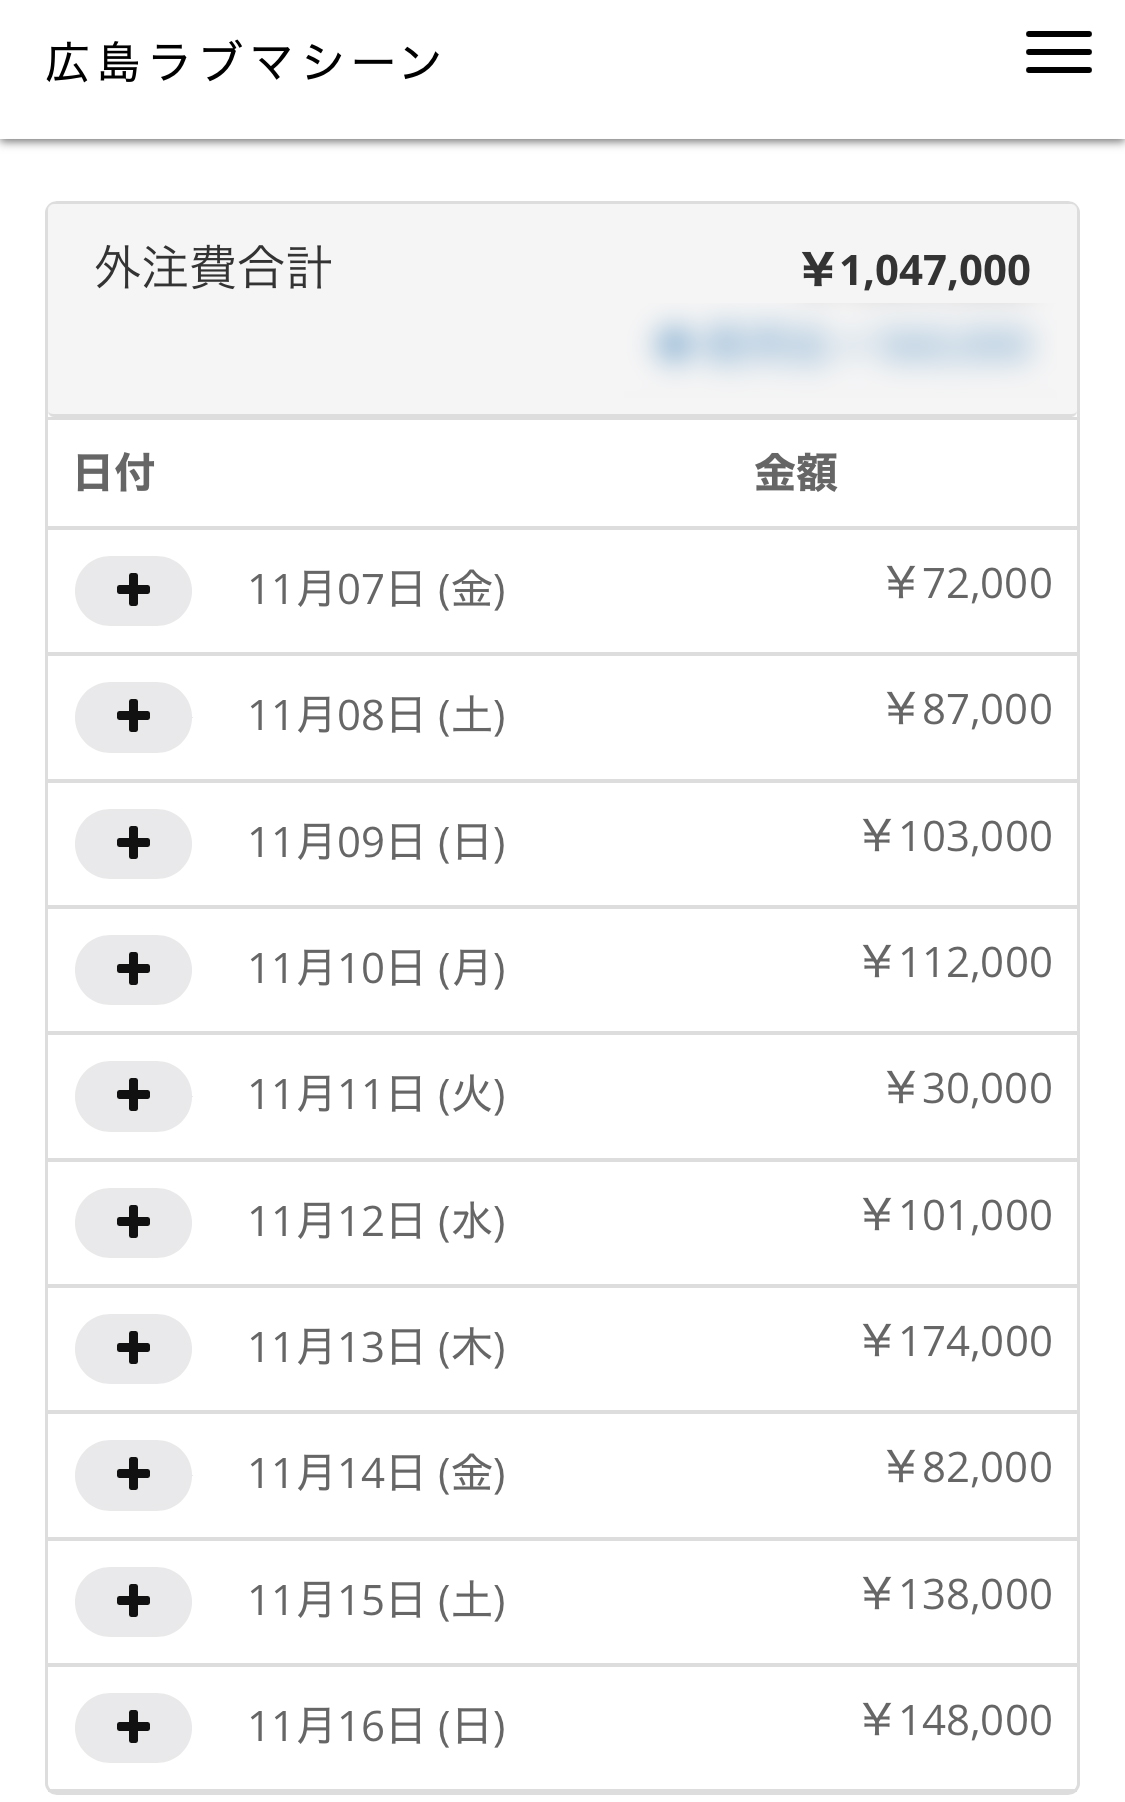Image resolution: width=1125 pixels, height=1802 pixels.
Task: Select the ¥174,000 amount cell
Action: point(956,1342)
